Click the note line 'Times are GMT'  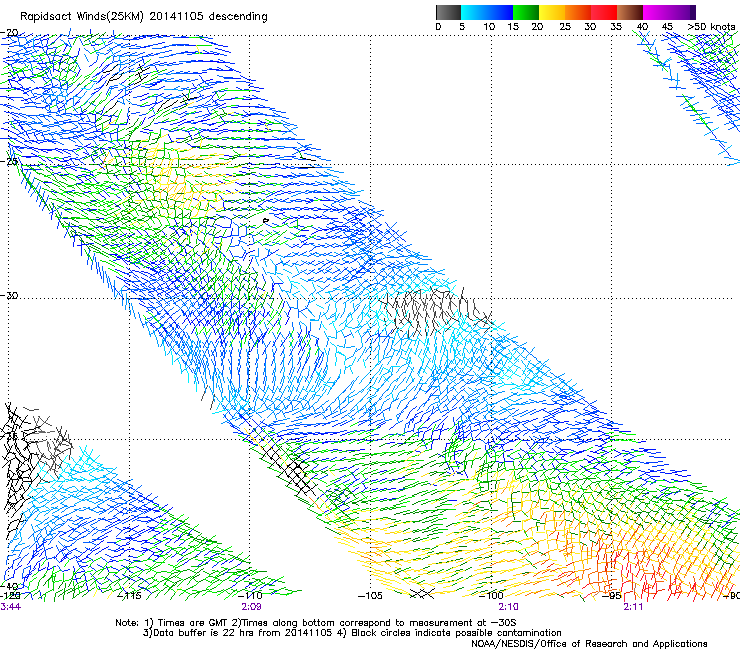click(x=190, y=623)
